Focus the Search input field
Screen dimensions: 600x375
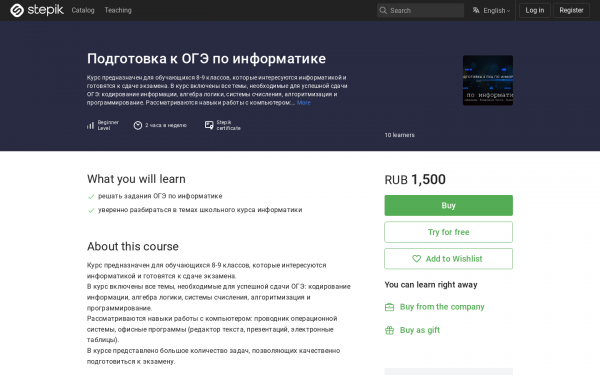click(420, 10)
